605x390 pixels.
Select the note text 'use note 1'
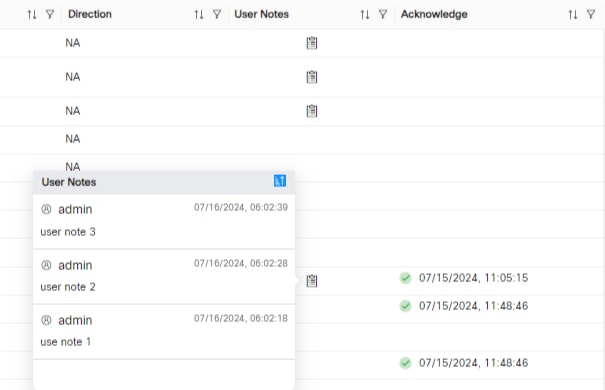tap(66, 342)
